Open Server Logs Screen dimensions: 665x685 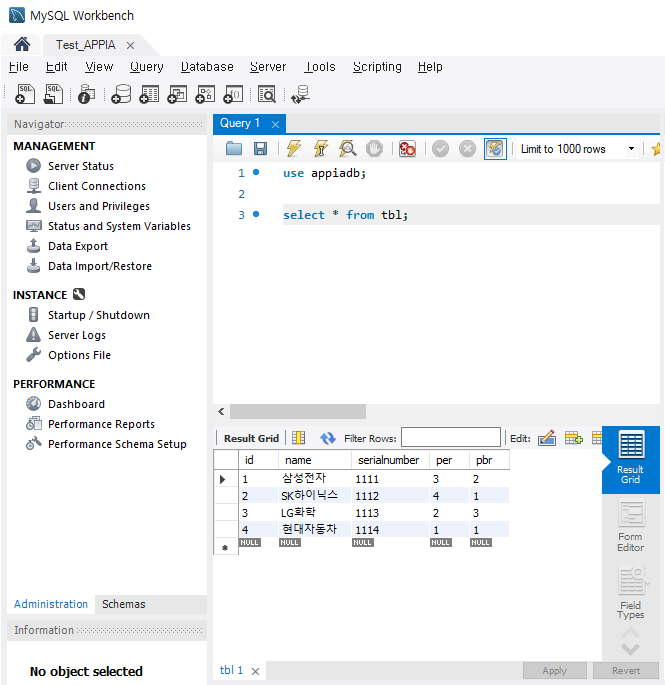[x=76, y=335]
